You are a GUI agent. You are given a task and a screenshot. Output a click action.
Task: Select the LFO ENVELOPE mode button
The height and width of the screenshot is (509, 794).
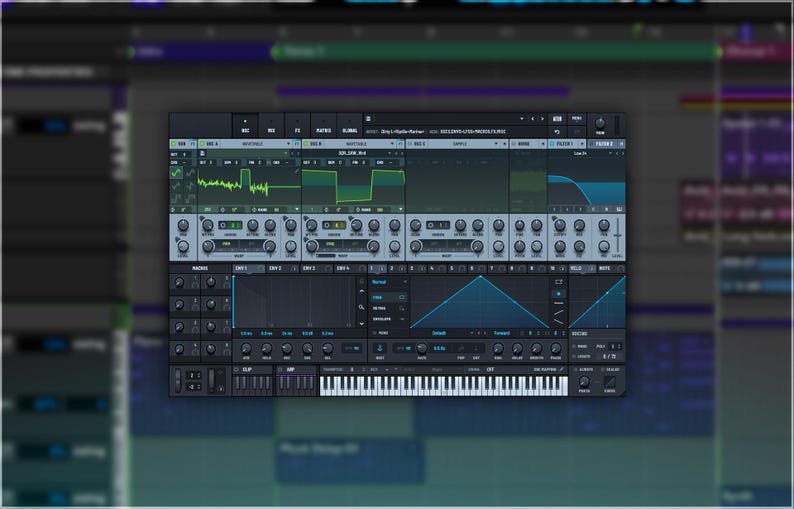[x=388, y=319]
